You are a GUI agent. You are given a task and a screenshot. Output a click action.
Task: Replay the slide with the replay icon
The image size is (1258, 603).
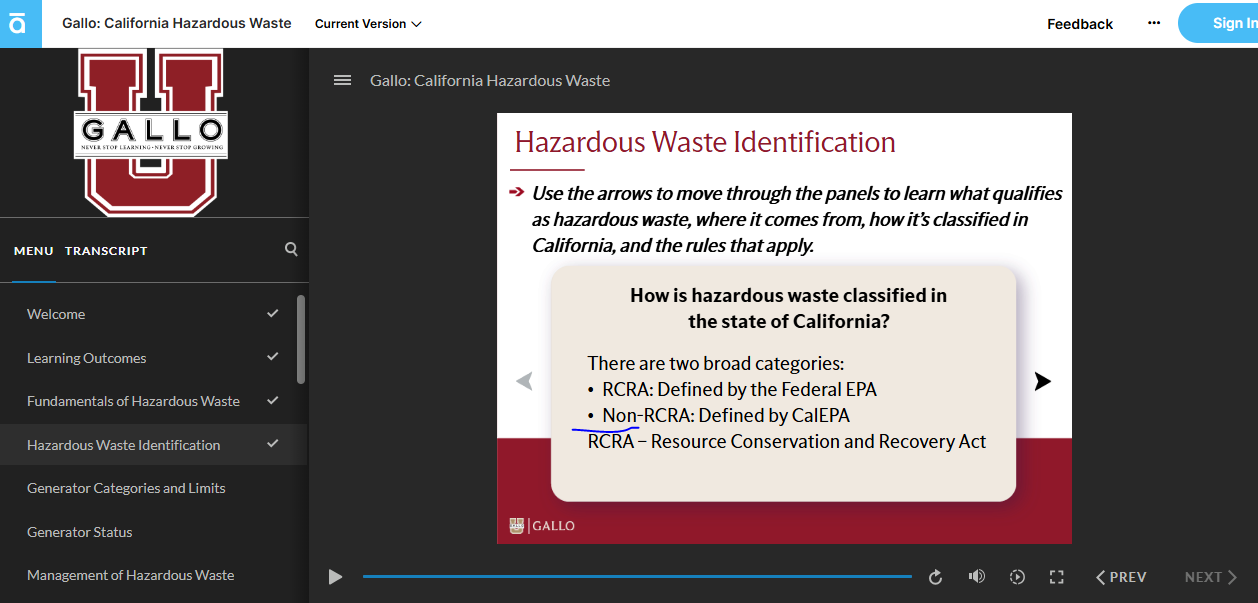coord(935,577)
